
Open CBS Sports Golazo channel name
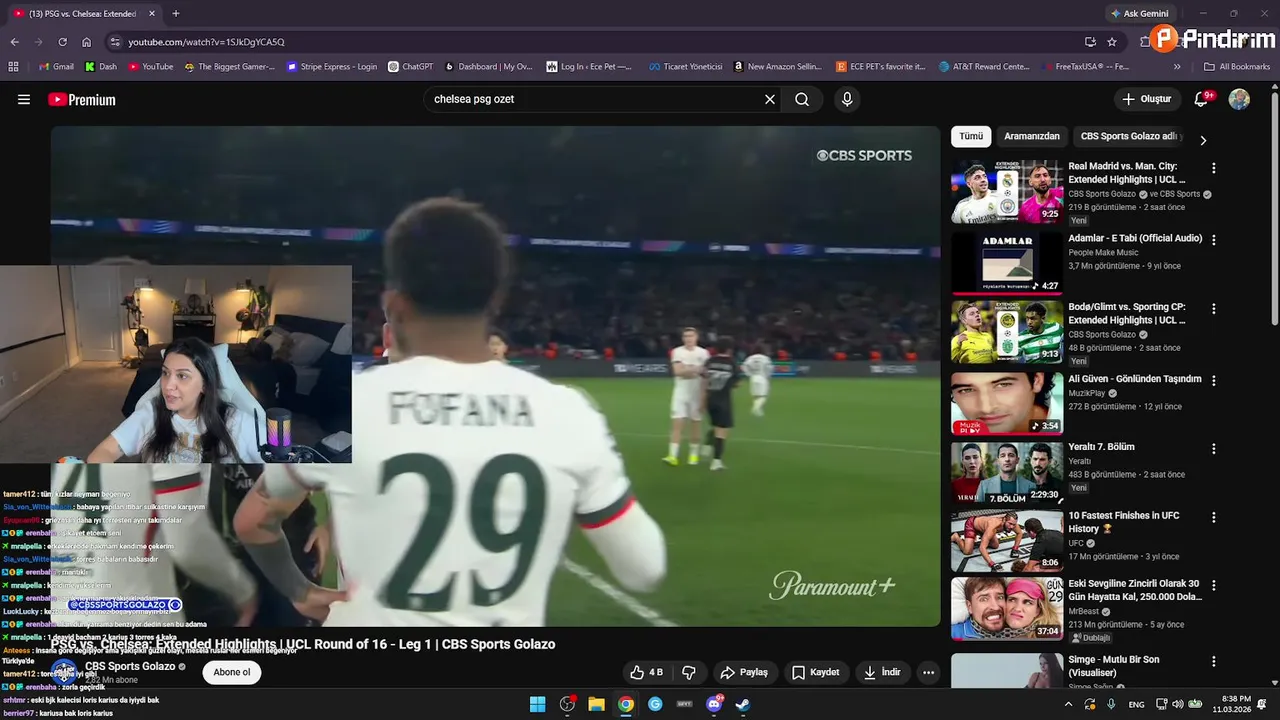130,666
